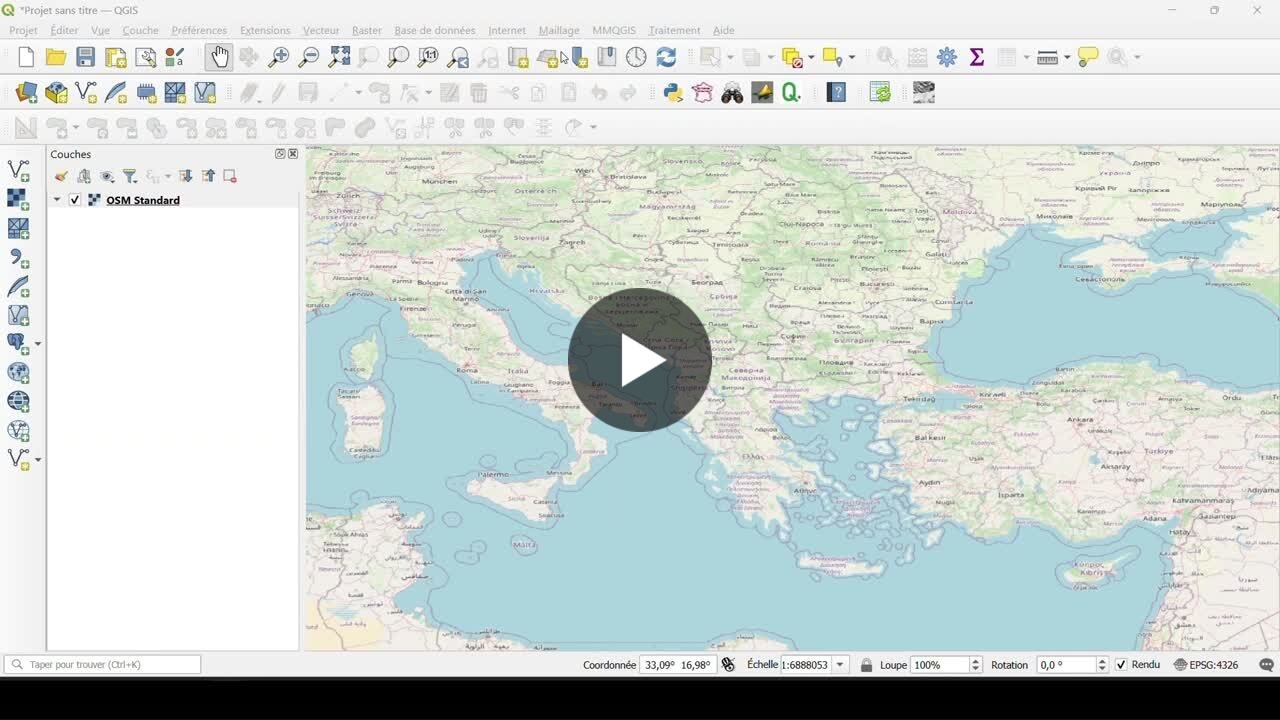Open the Traitement menu
Image resolution: width=1280 pixels, height=720 pixels.
click(x=674, y=30)
